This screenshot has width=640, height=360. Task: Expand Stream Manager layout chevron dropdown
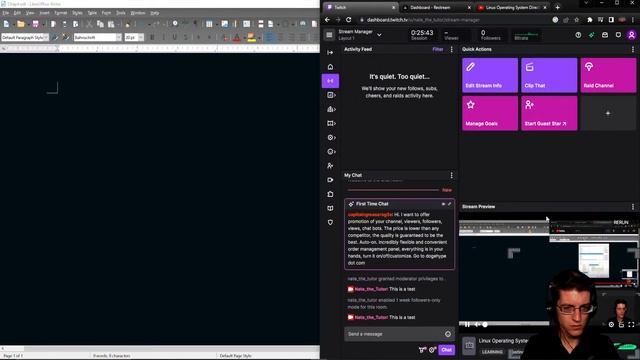point(379,35)
